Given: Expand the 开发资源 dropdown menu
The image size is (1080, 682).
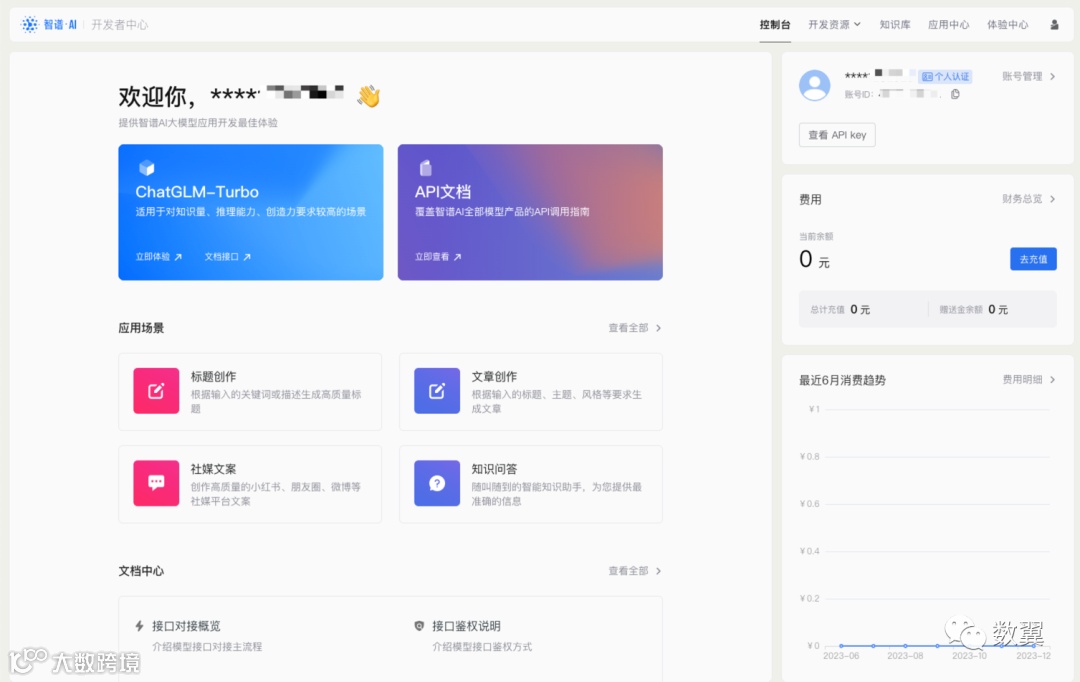Looking at the screenshot, I should point(834,25).
